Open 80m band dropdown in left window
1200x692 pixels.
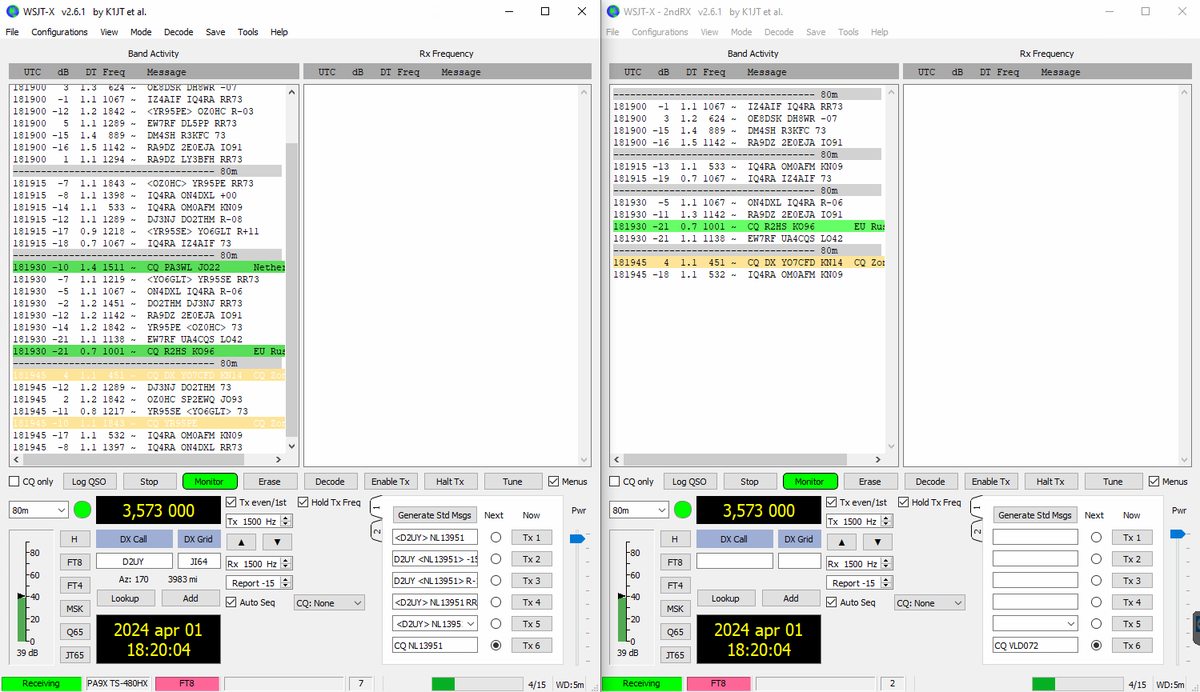tap(38, 510)
